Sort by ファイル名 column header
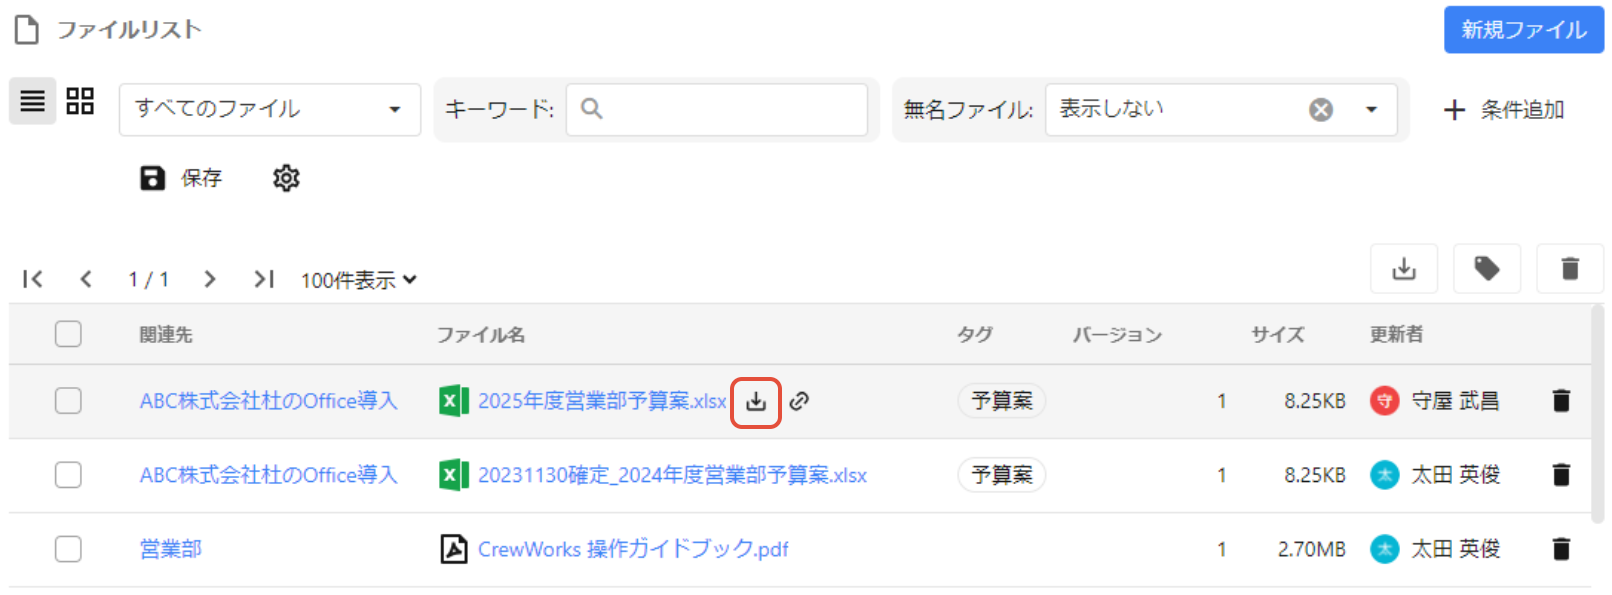Image resolution: width=1612 pixels, height=595 pixels. (x=480, y=335)
